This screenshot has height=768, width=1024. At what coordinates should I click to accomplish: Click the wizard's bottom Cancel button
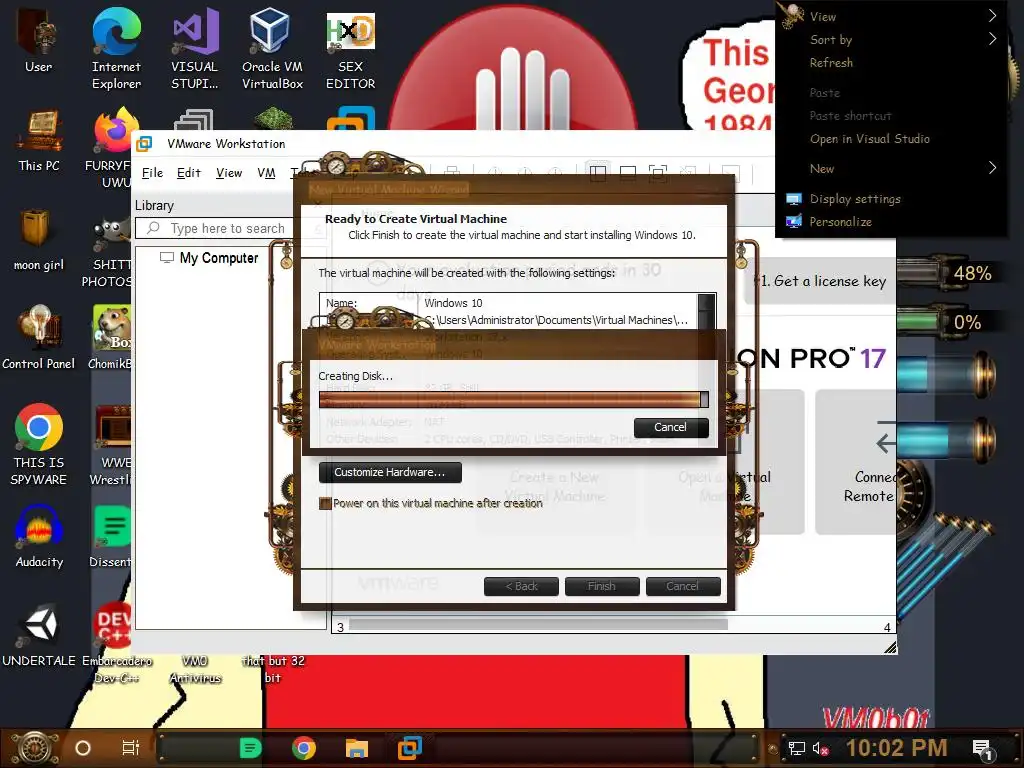[x=682, y=586]
